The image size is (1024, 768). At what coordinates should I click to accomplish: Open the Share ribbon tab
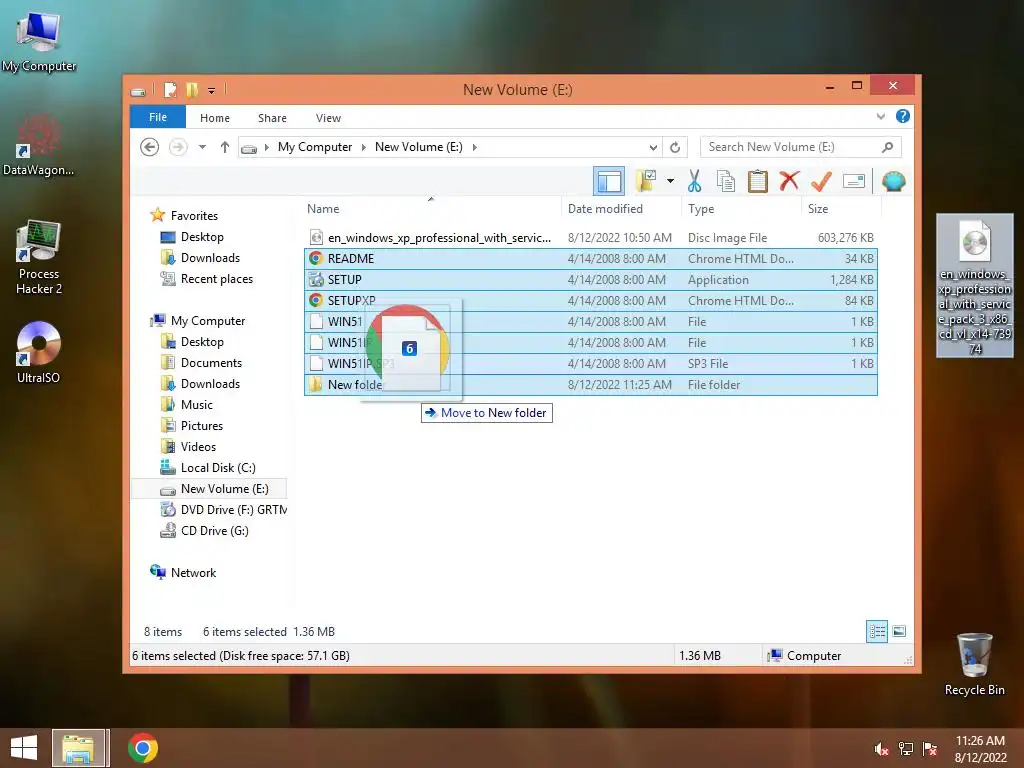click(x=272, y=118)
